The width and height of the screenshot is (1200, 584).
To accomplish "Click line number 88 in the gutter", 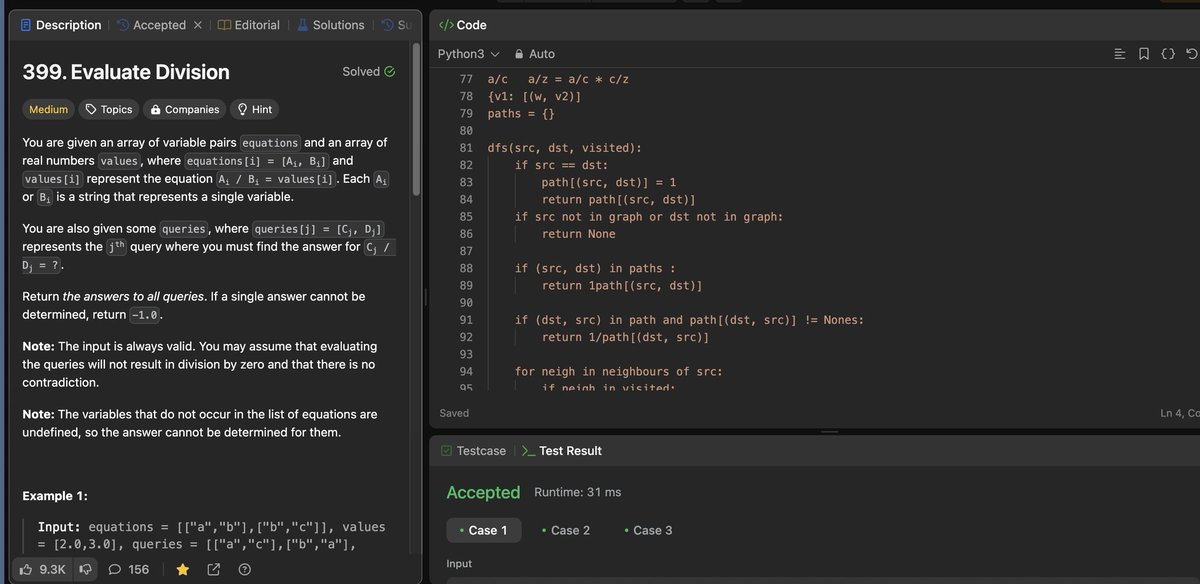I will [466, 268].
